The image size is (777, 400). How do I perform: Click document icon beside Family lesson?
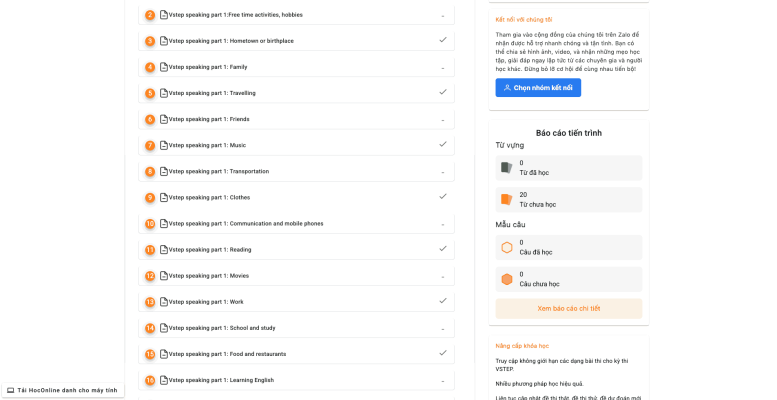coord(164,67)
